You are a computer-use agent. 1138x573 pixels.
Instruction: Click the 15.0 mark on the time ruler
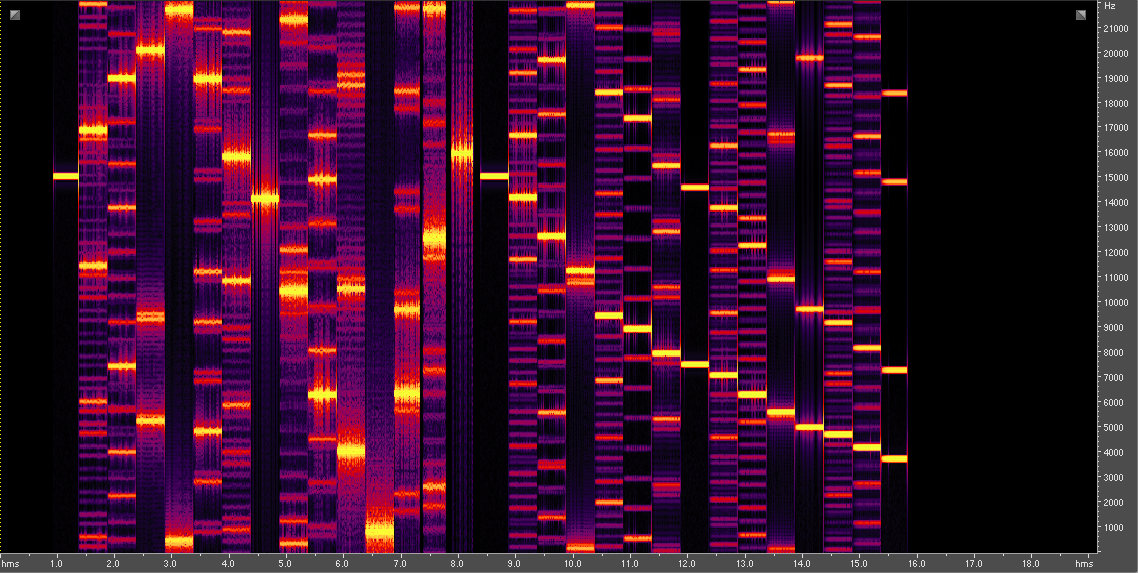(859, 563)
